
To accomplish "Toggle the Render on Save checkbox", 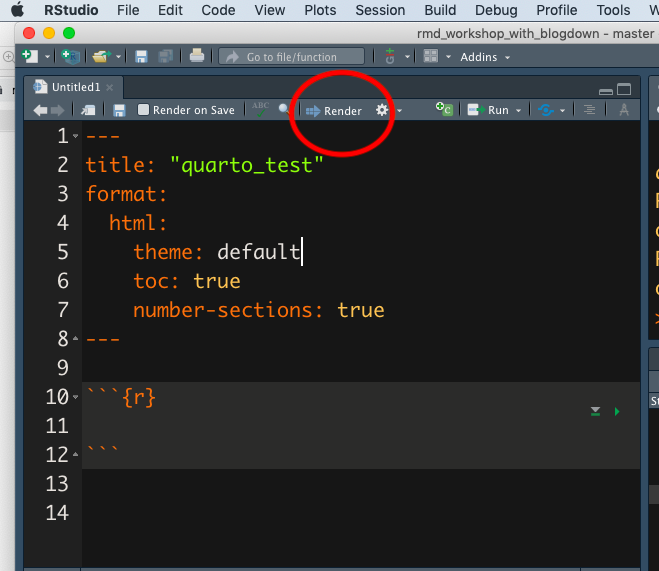I will point(143,110).
